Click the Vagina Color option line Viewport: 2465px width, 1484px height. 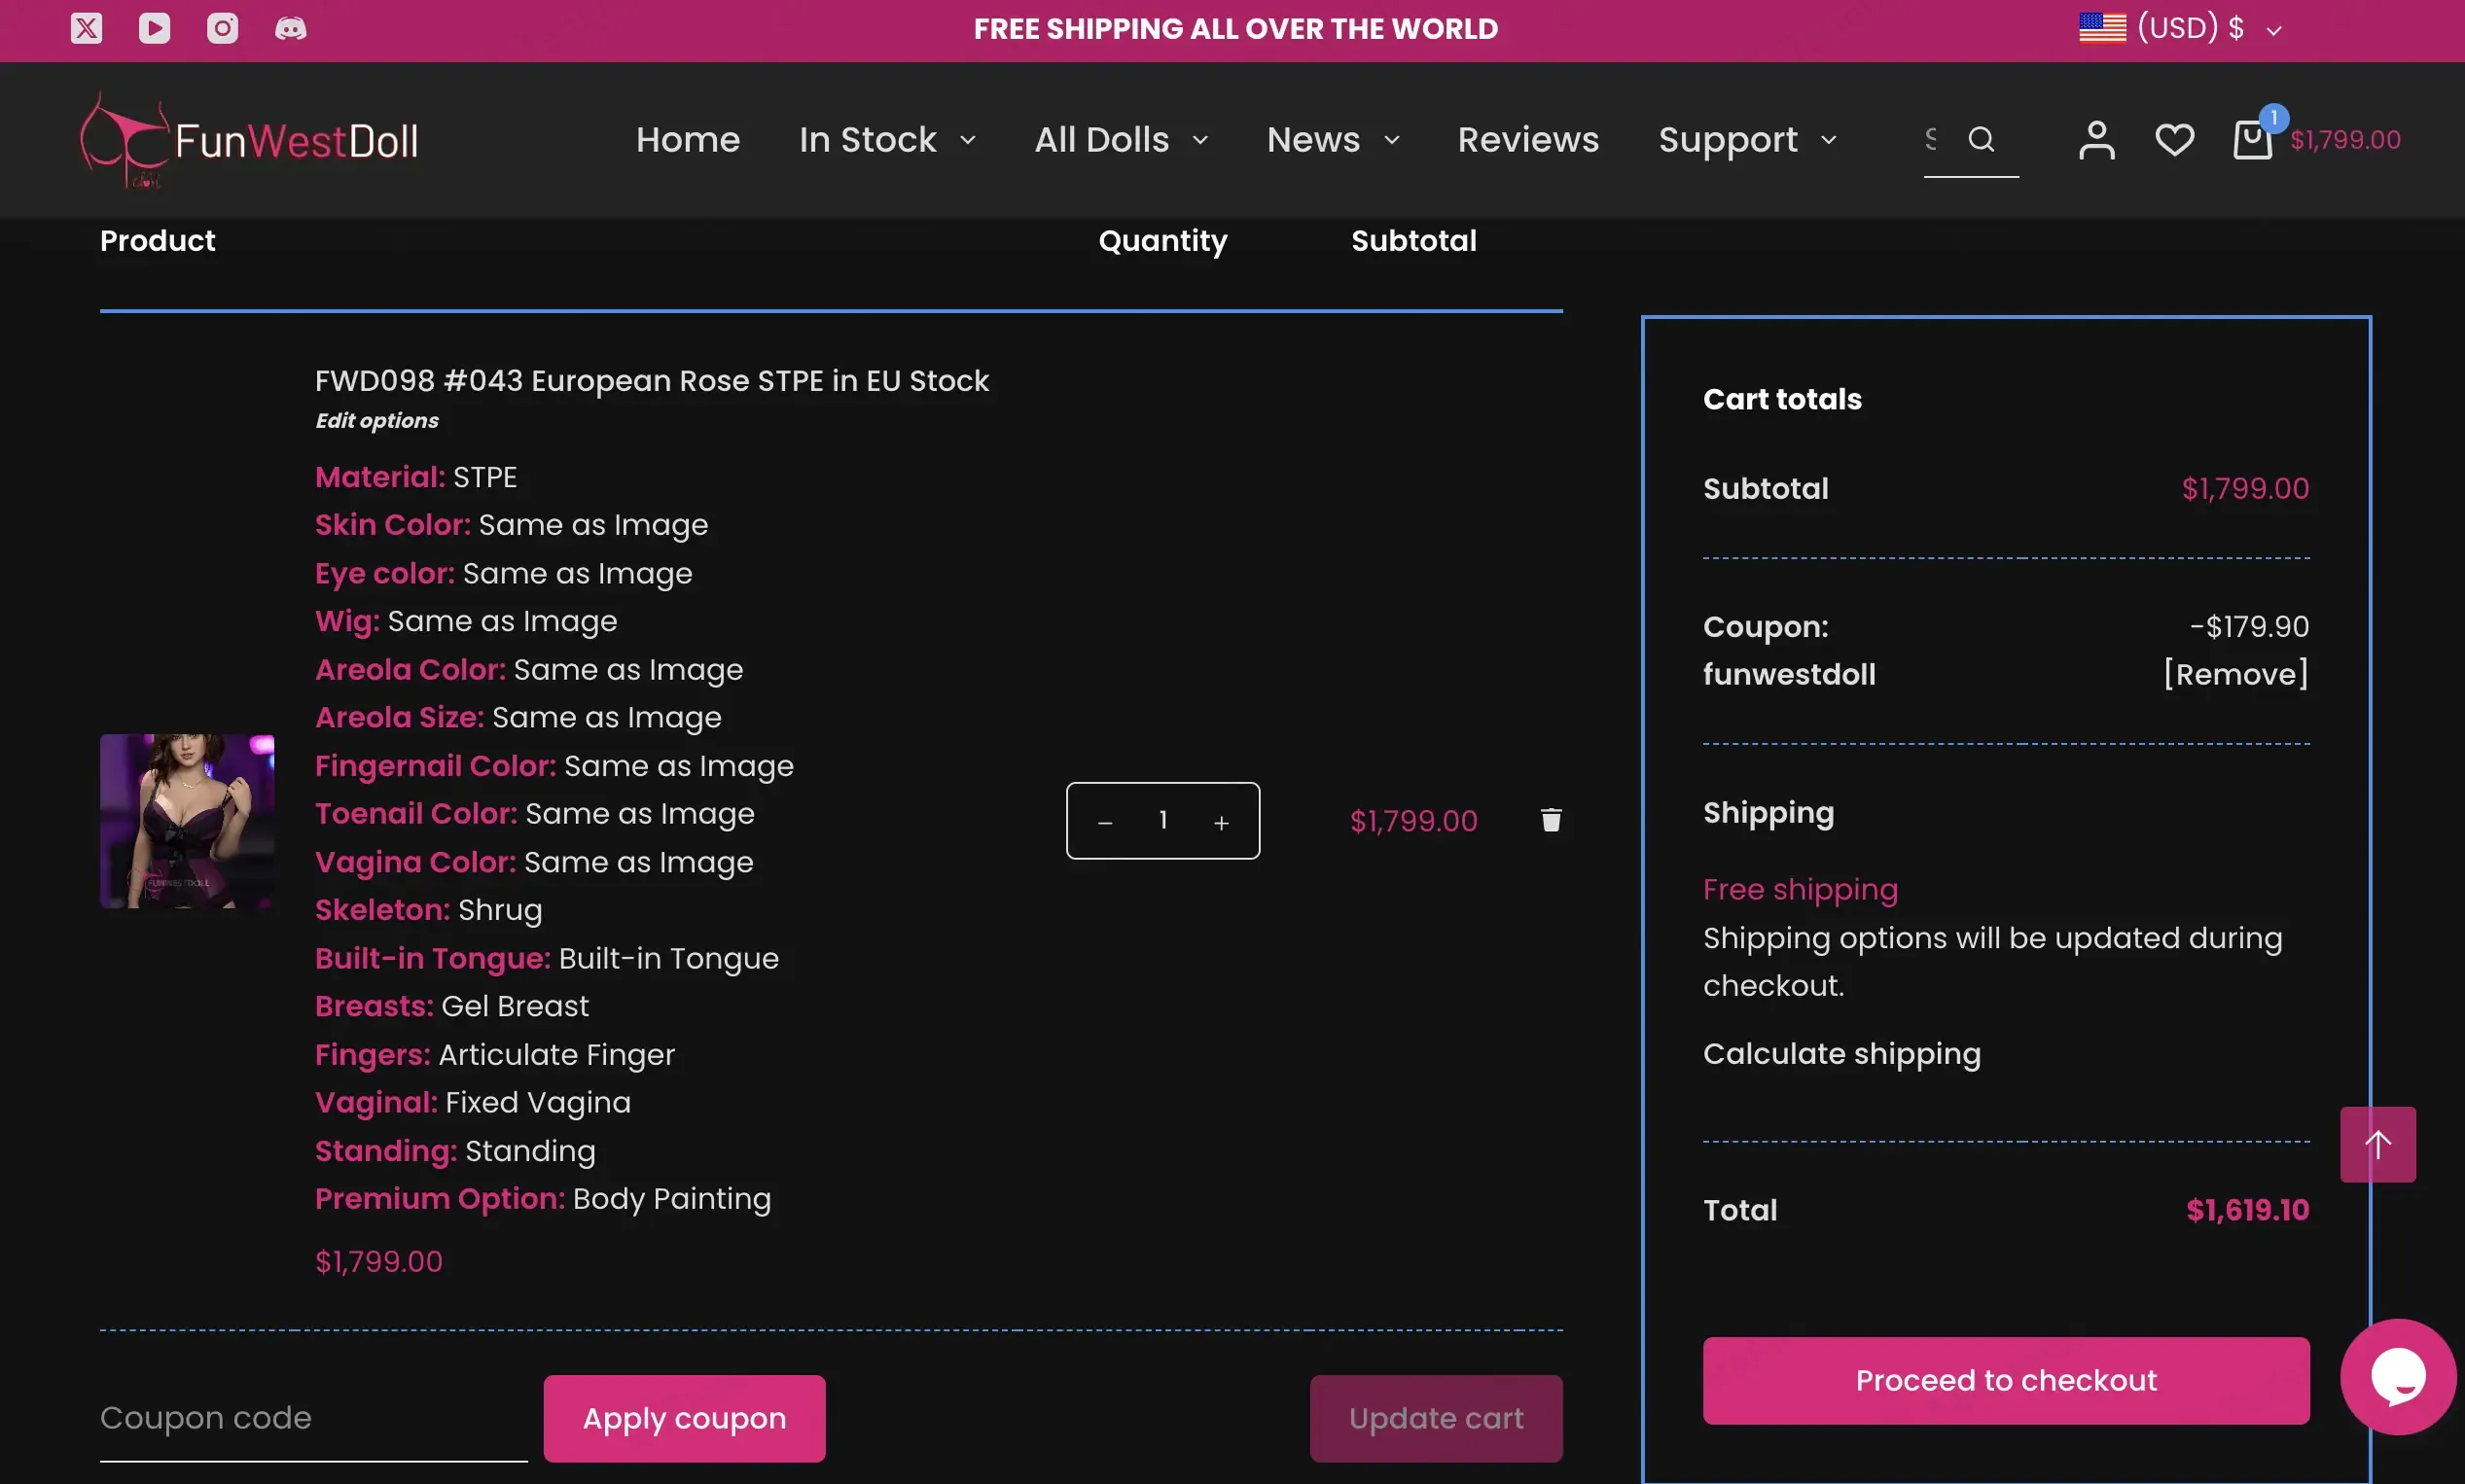pos(534,862)
